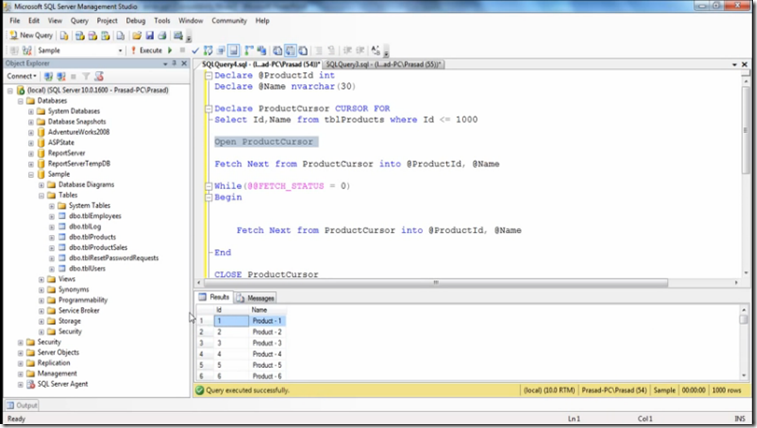This screenshot has height=428, width=757.
Task: Switch to the Messages tab
Action: coord(255,298)
